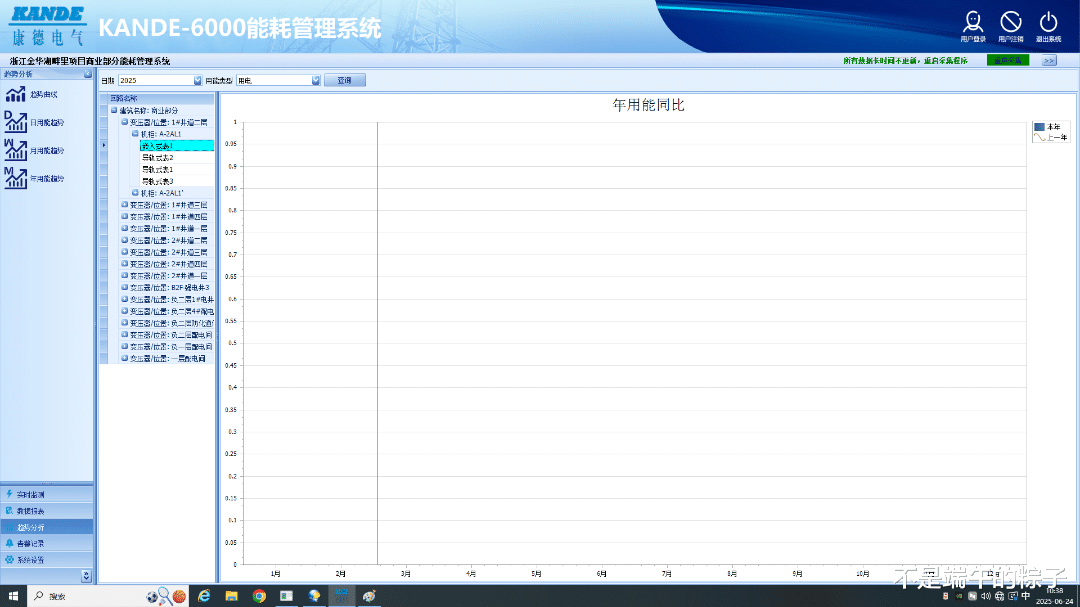Open the 日用能趋势 daily energy trend
Viewport: 1080px width, 607px height.
(x=34, y=122)
